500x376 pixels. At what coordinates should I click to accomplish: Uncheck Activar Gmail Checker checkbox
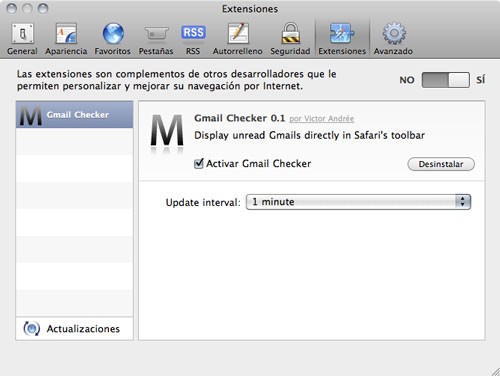[x=199, y=164]
